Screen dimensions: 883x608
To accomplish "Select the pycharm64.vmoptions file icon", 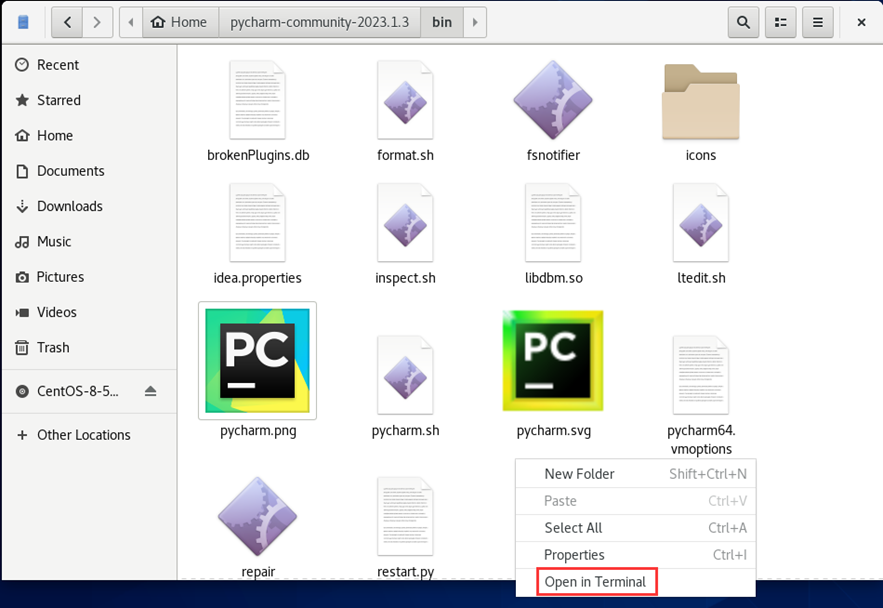I will 701,375.
